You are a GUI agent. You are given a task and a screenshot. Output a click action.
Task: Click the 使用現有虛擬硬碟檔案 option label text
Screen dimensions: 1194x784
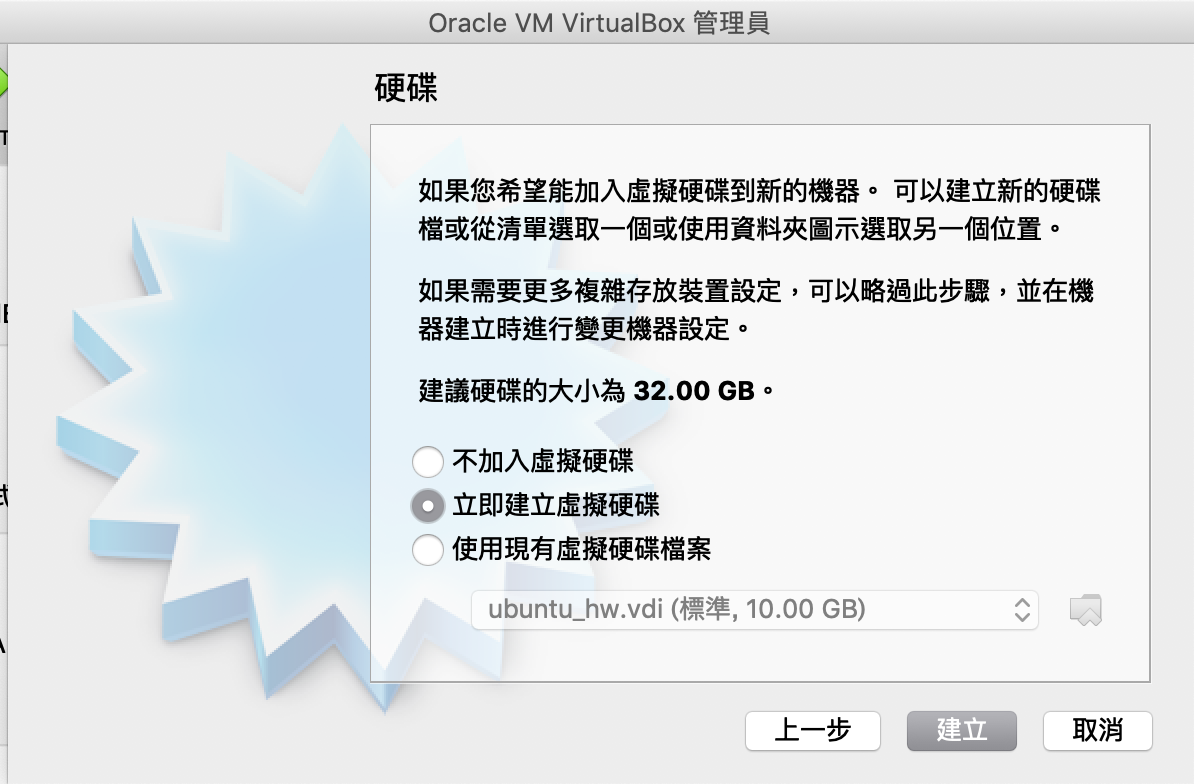(582, 550)
